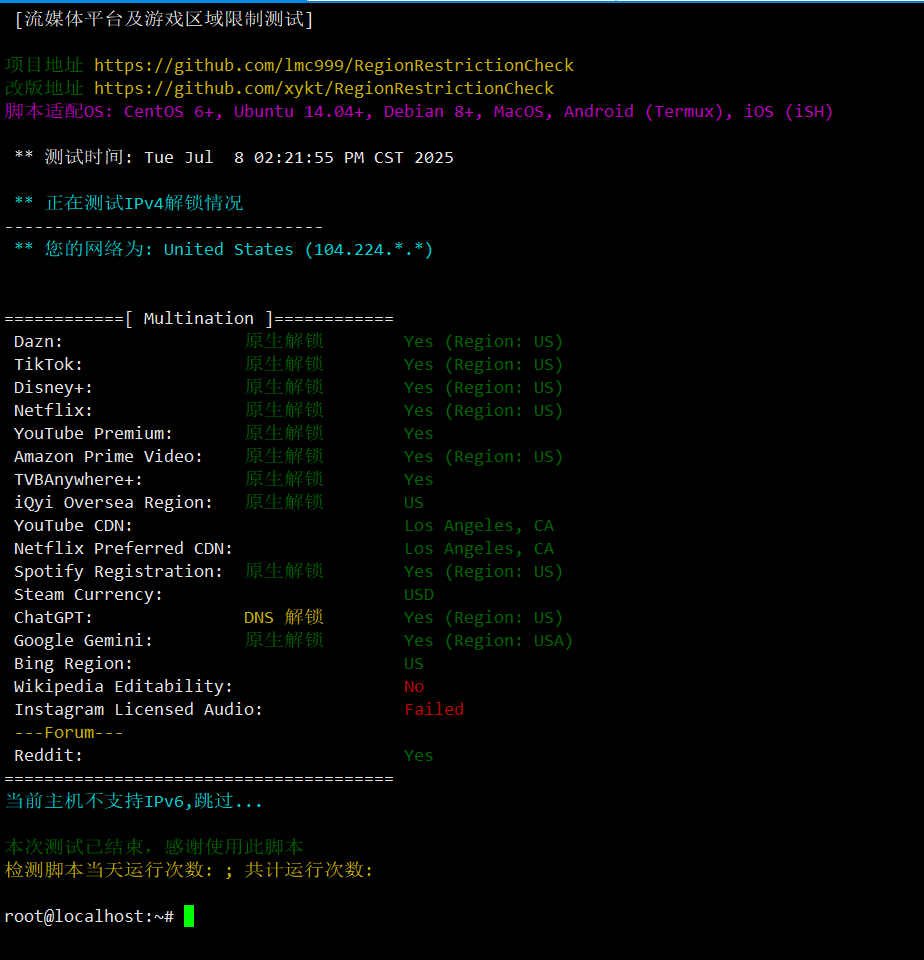Click the Google Gemini: label
924x960 pixels.
pos(83,641)
